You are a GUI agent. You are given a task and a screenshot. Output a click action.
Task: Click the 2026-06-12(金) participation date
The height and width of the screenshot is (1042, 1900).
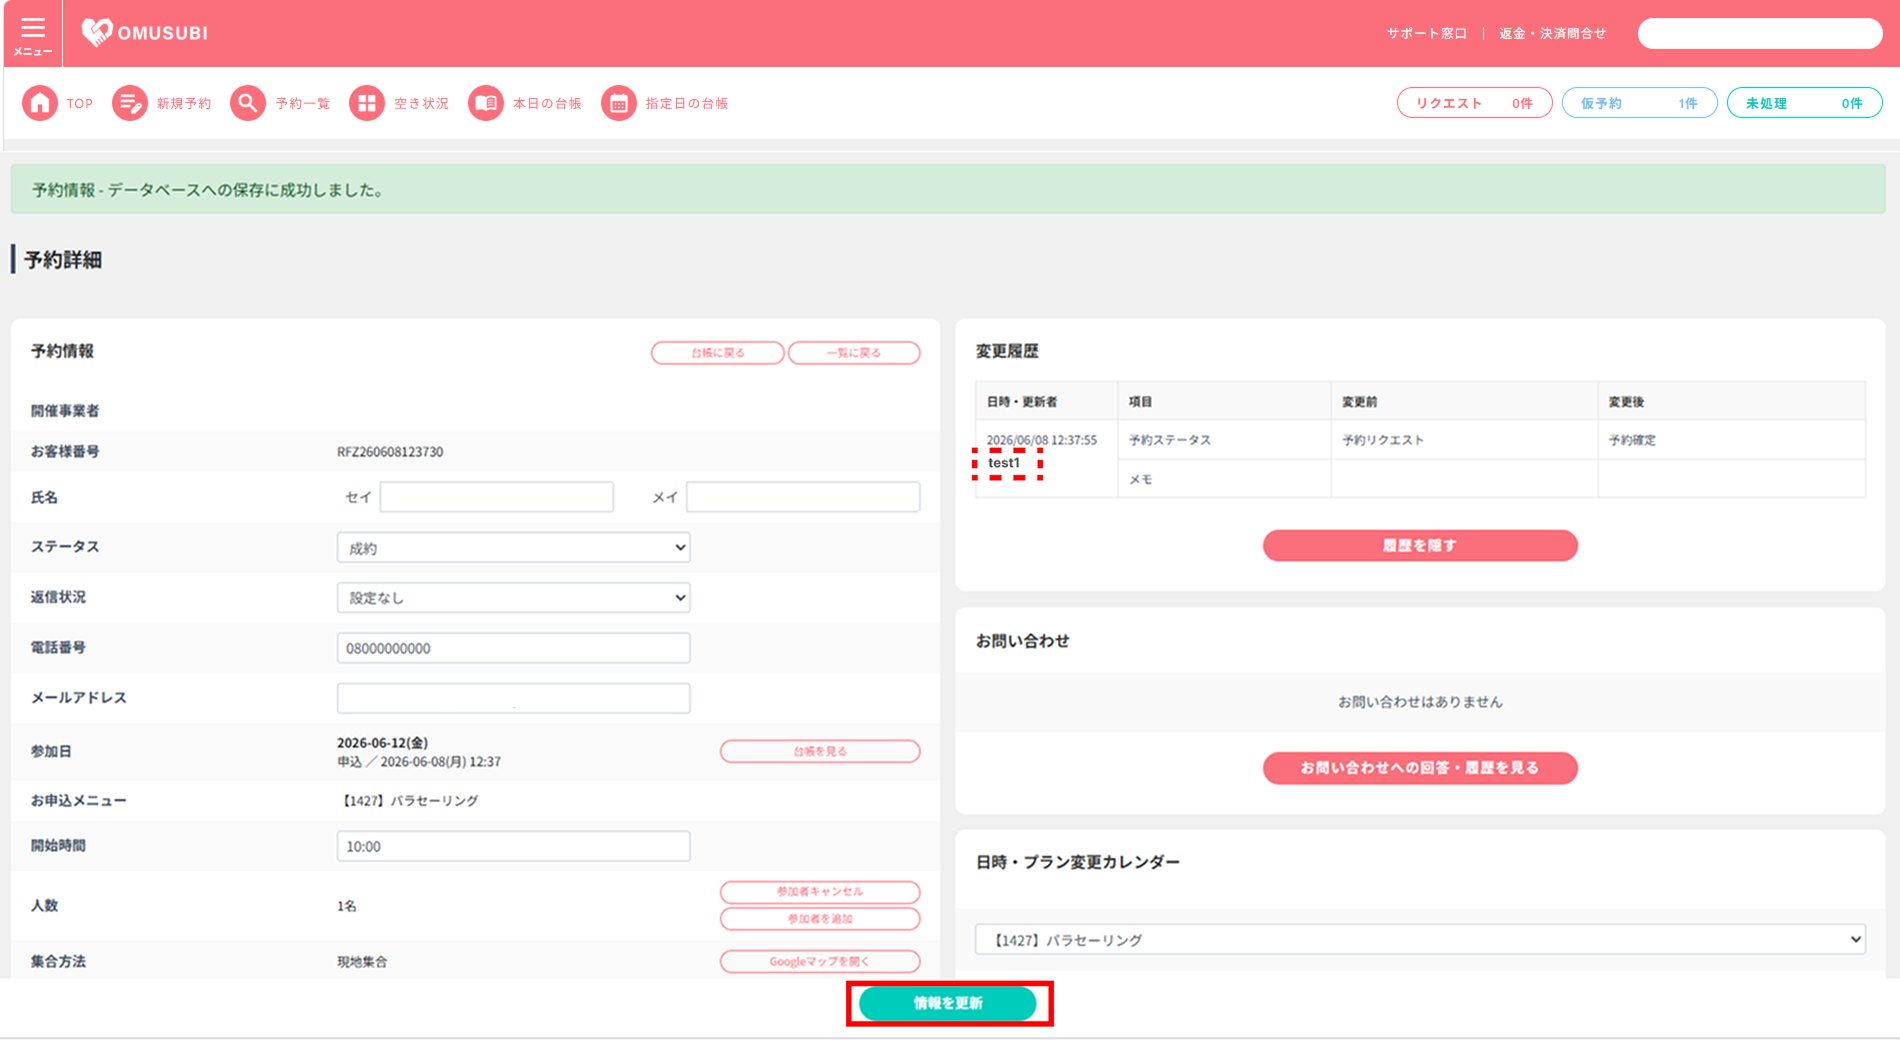coord(382,743)
